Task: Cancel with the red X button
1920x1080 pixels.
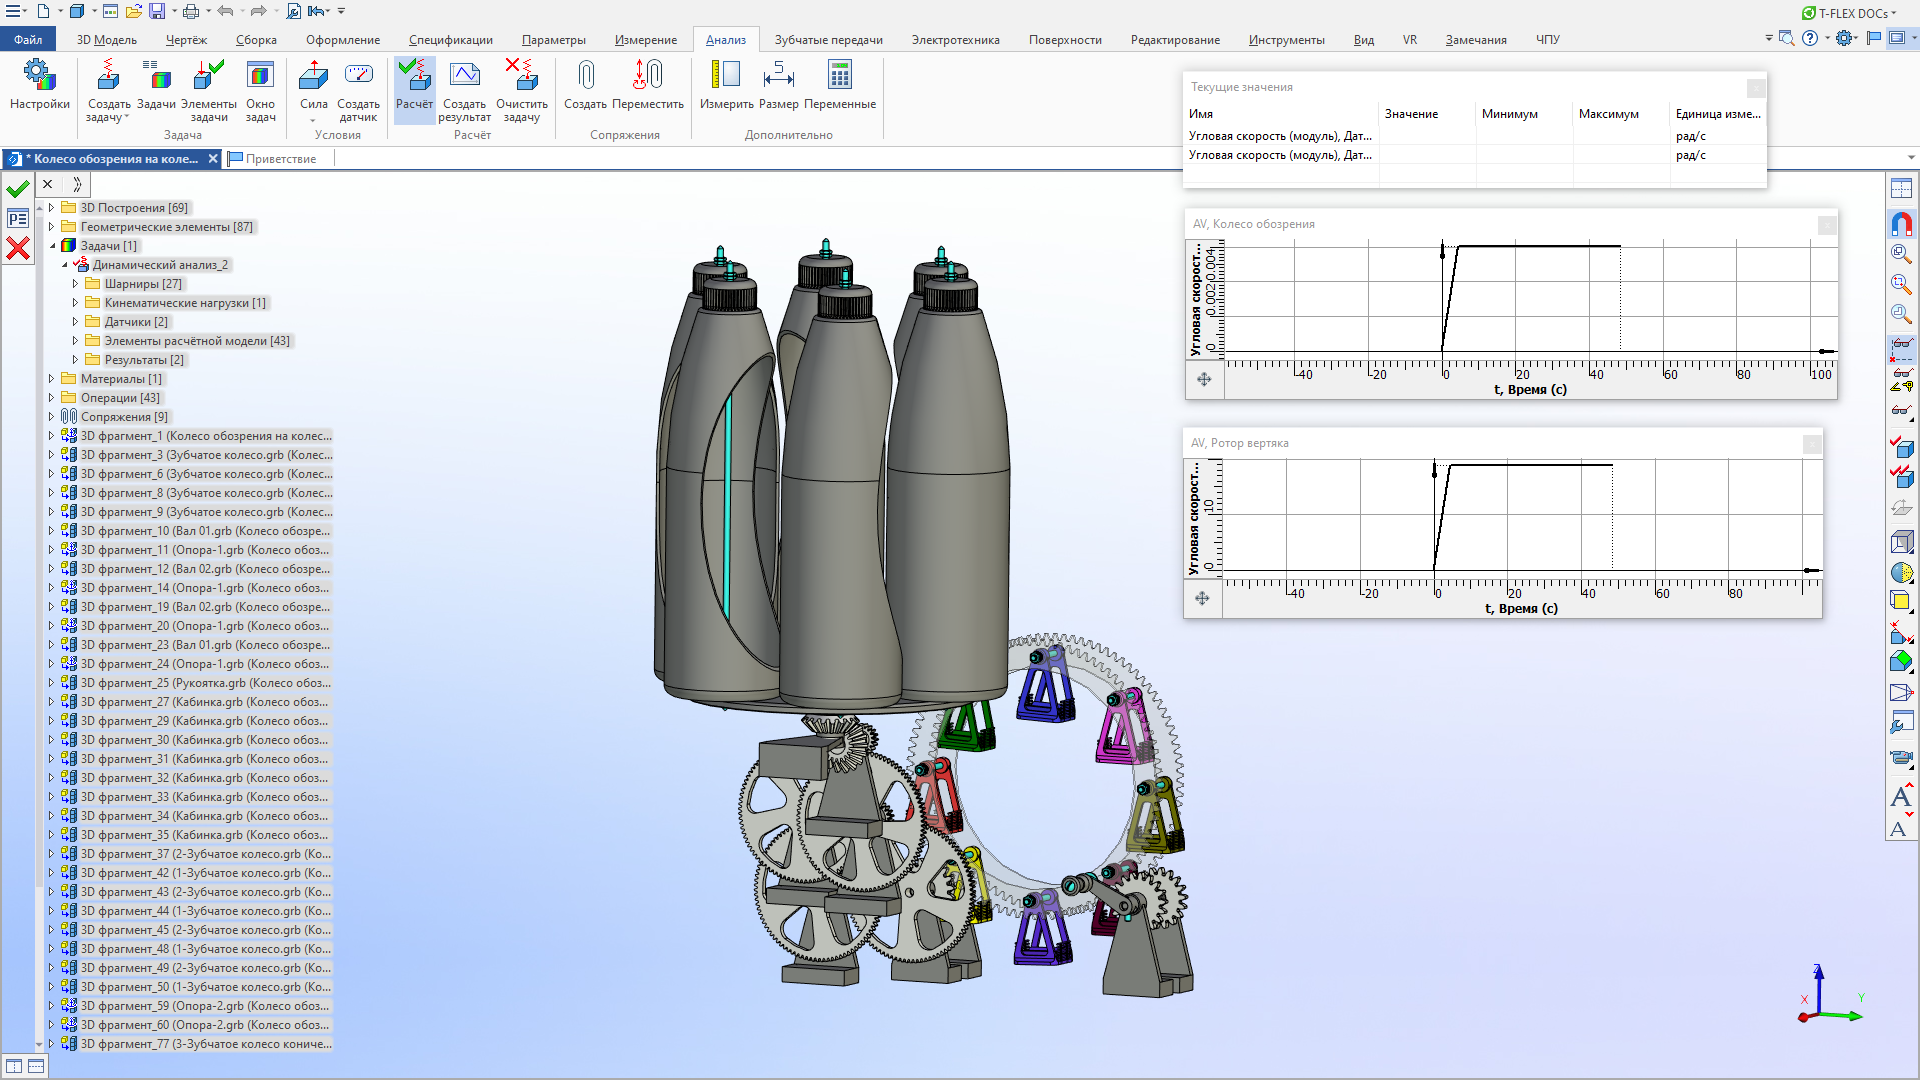Action: coord(18,248)
